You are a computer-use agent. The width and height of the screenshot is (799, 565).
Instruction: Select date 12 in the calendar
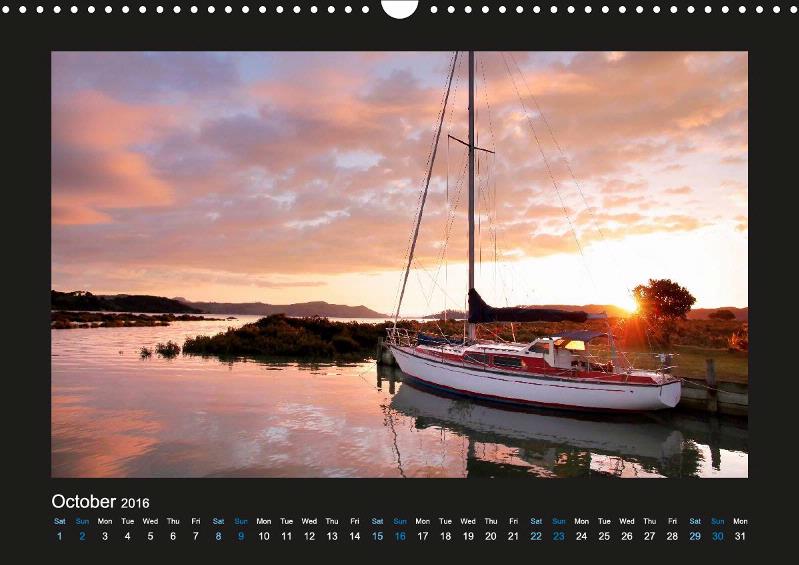pos(309,536)
